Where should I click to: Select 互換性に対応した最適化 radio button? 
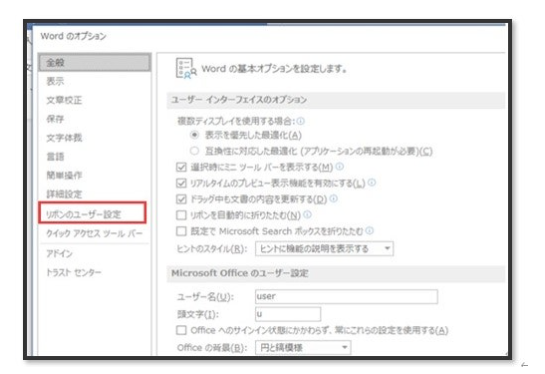[195, 151]
